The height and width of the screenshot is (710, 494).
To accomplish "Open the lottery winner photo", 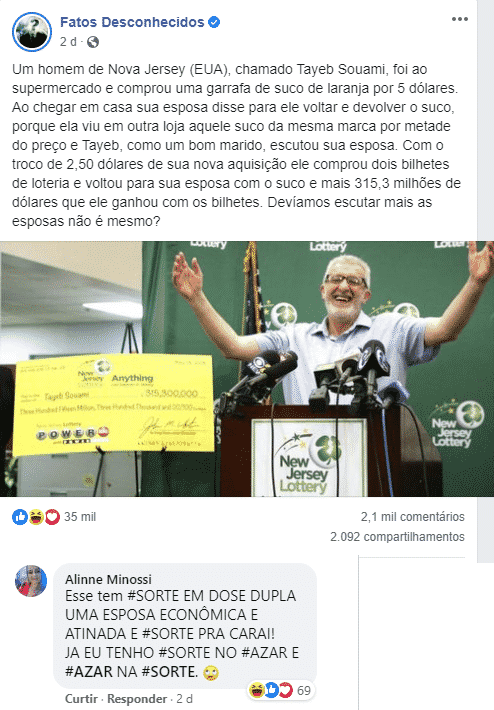I will click(247, 369).
